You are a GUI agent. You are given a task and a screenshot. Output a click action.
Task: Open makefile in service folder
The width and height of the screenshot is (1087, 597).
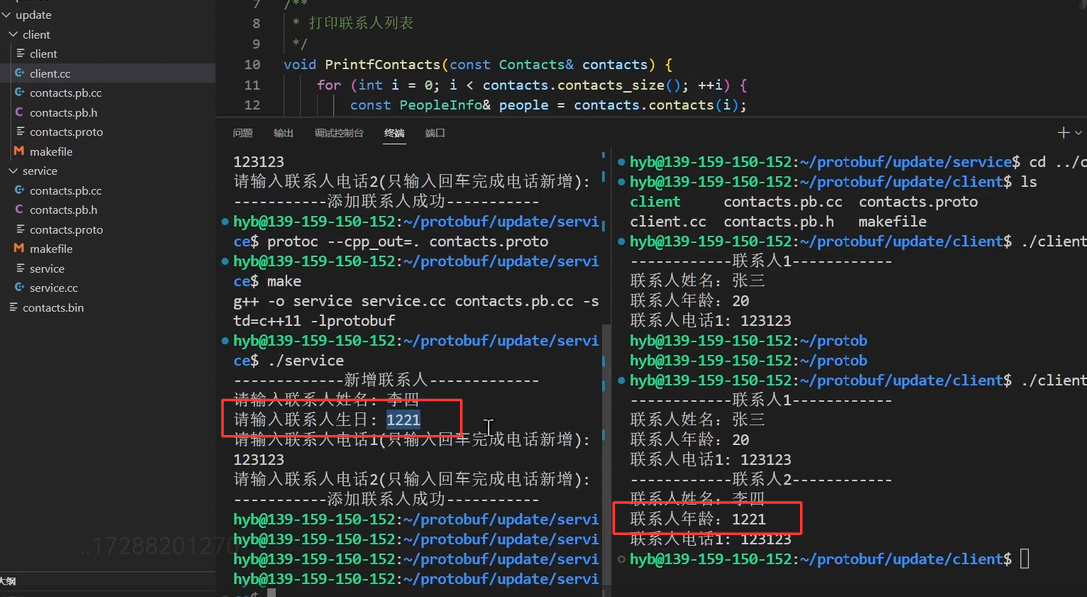[51, 249]
